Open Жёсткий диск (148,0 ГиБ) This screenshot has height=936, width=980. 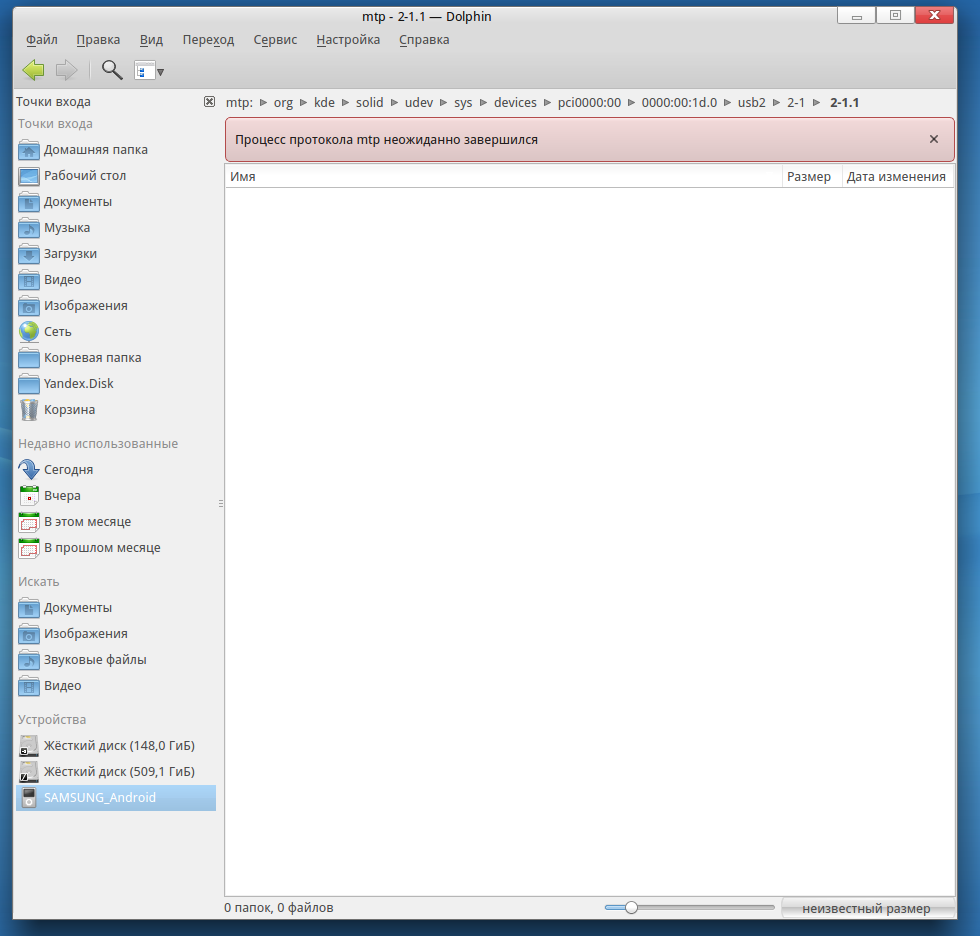(116, 746)
